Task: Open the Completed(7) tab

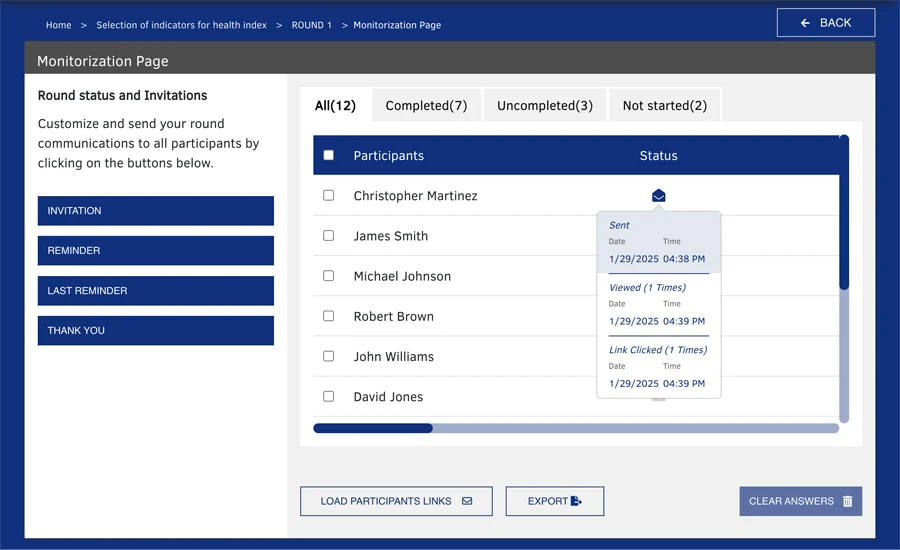Action: [x=426, y=105]
